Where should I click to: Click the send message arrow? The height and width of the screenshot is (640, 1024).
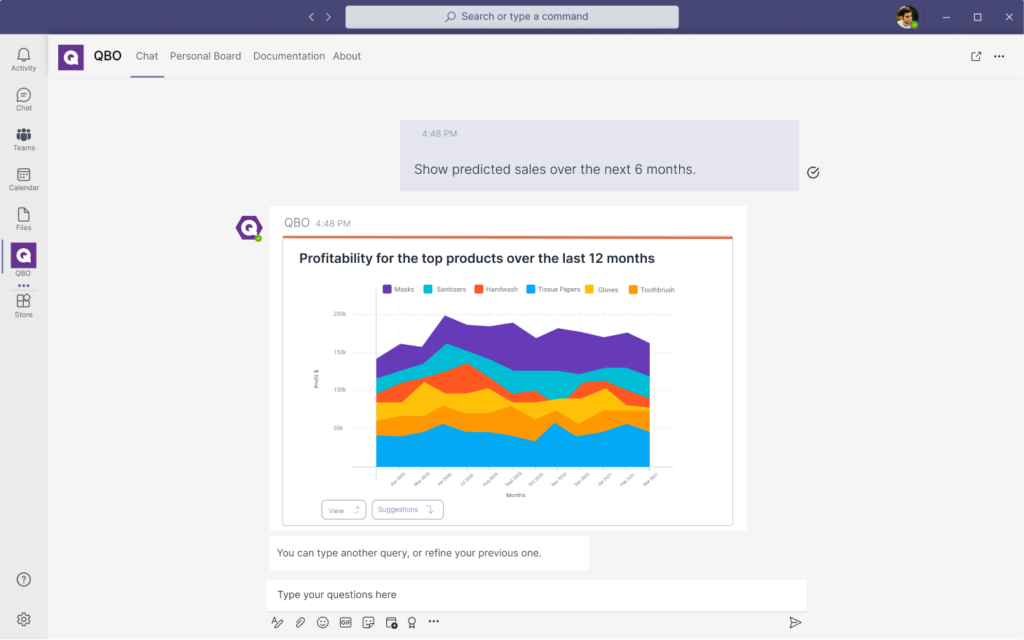click(x=795, y=622)
